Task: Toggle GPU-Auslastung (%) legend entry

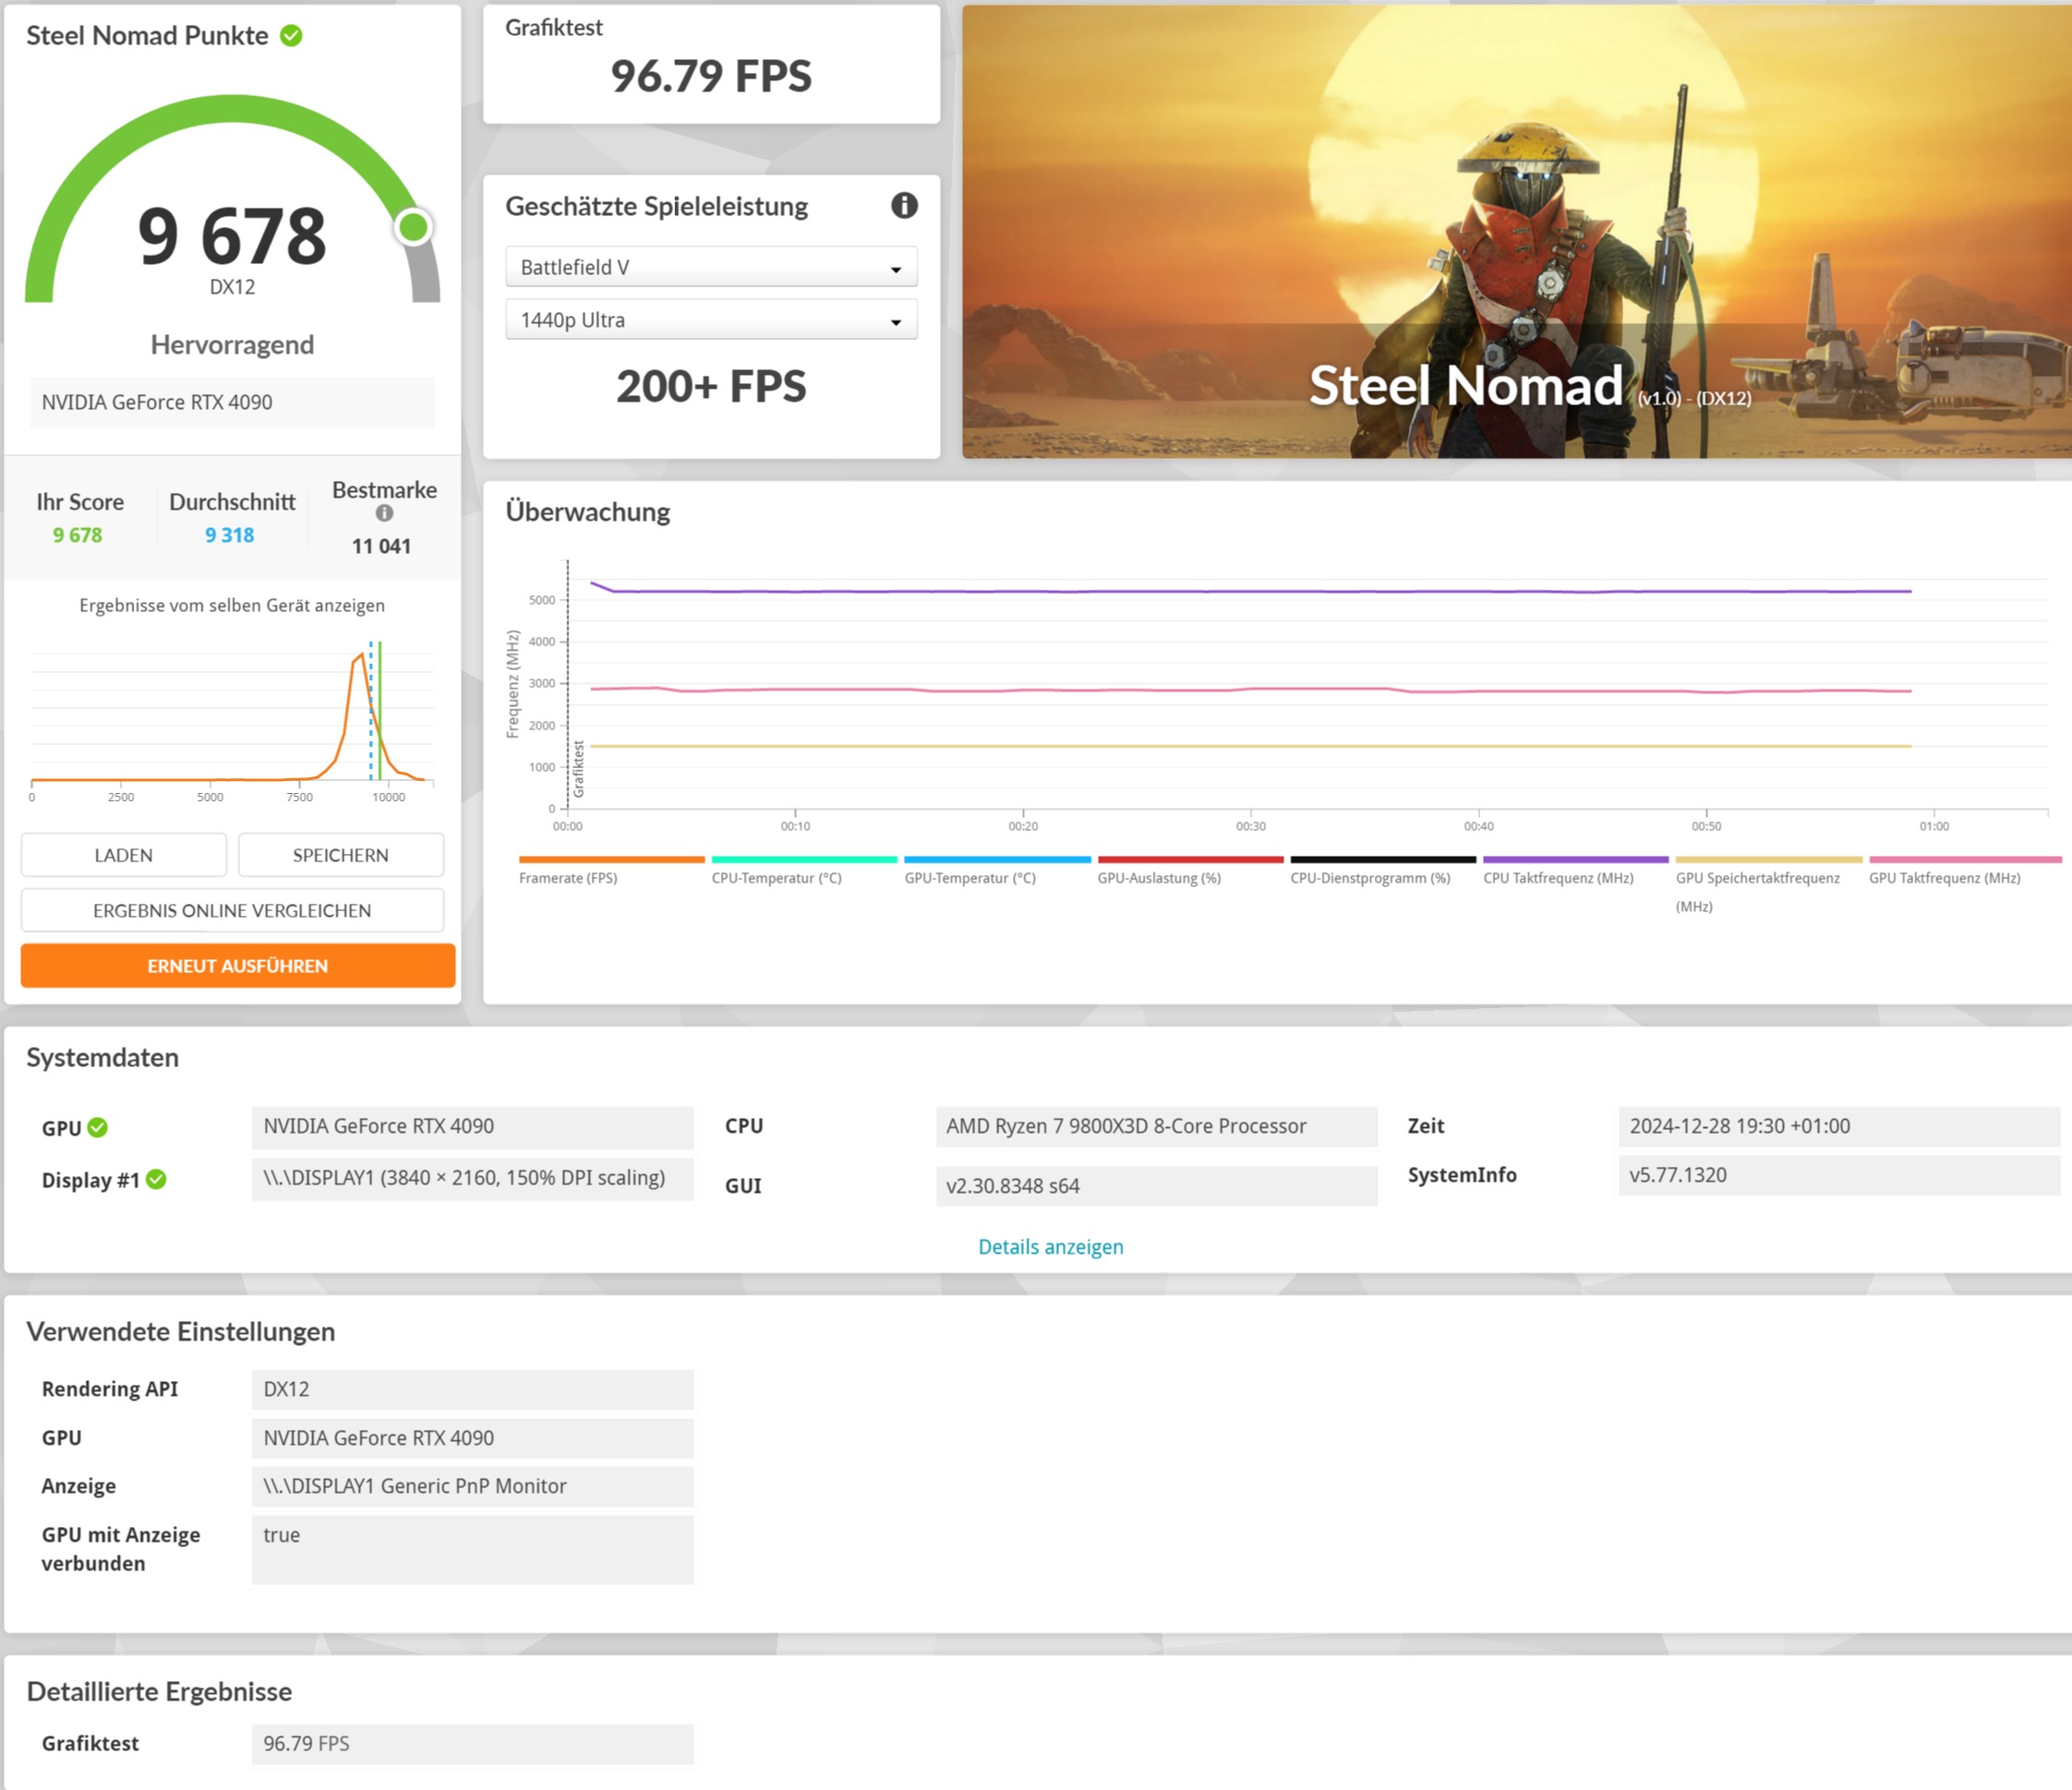Action: [x=1158, y=878]
